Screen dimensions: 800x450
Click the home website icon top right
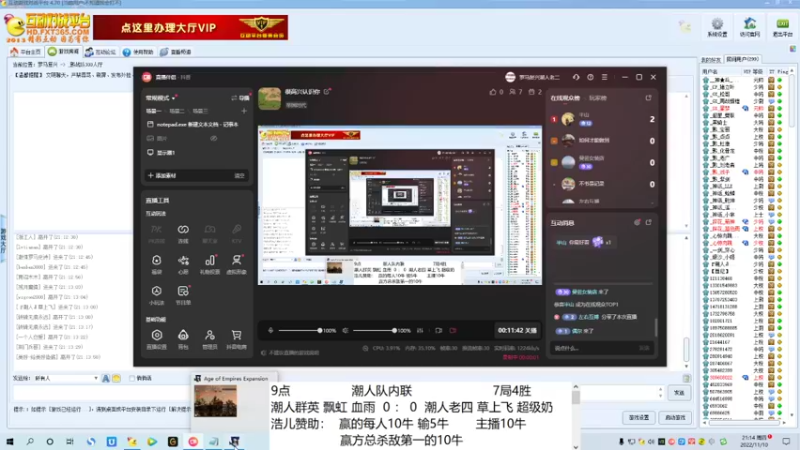pyautogui.click(x=749, y=27)
